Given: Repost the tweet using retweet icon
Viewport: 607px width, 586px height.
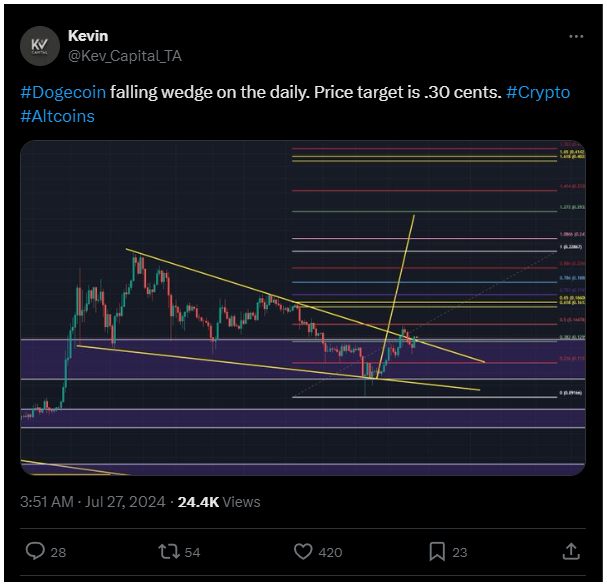Looking at the screenshot, I should [169, 551].
